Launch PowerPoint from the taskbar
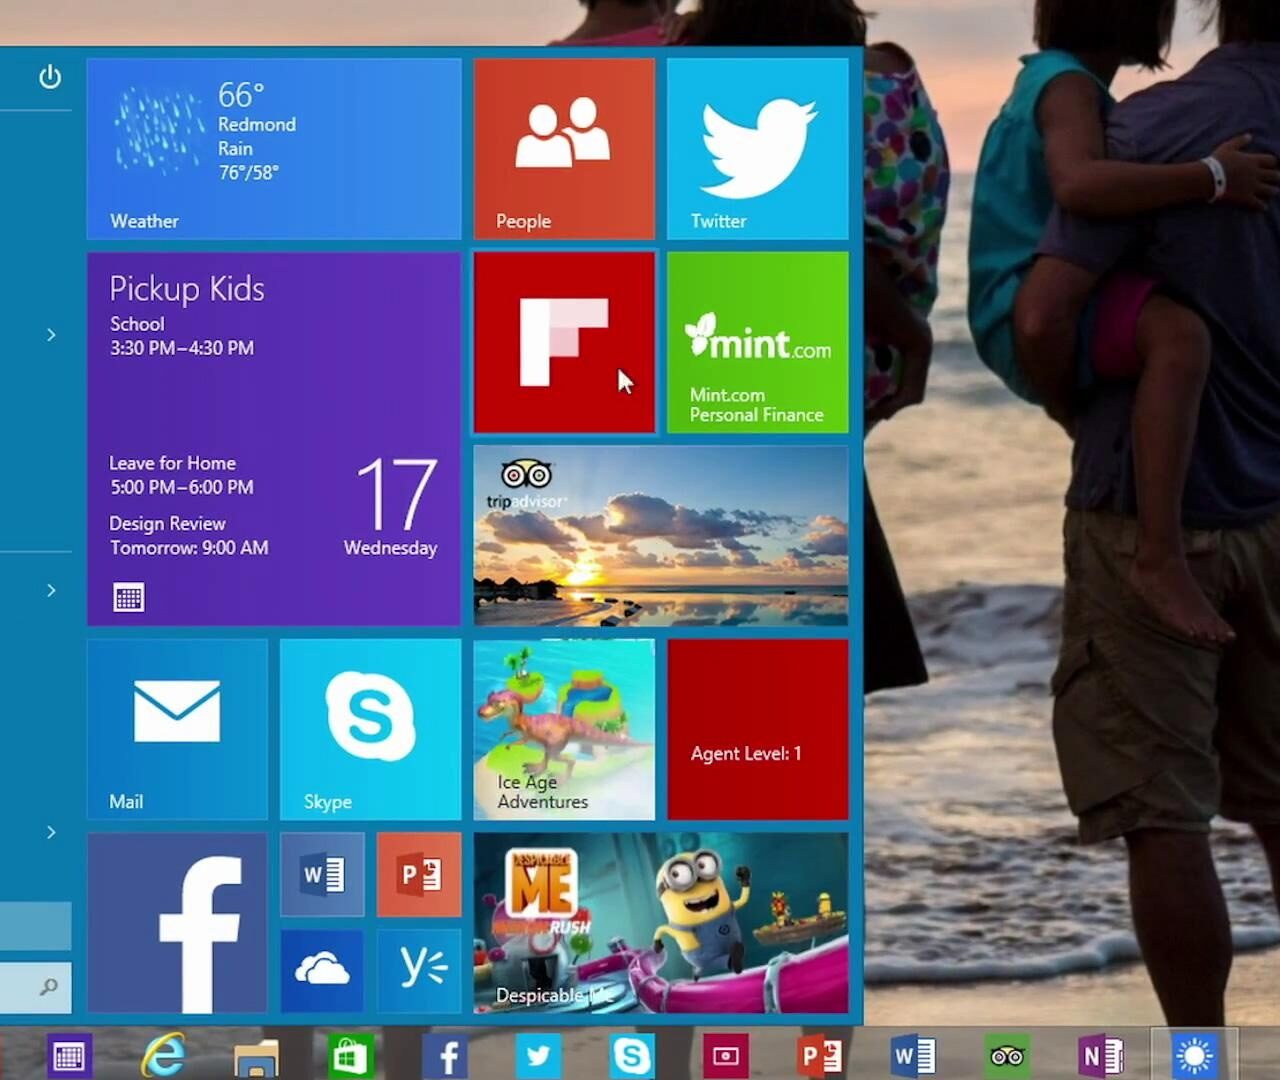 click(820, 1056)
